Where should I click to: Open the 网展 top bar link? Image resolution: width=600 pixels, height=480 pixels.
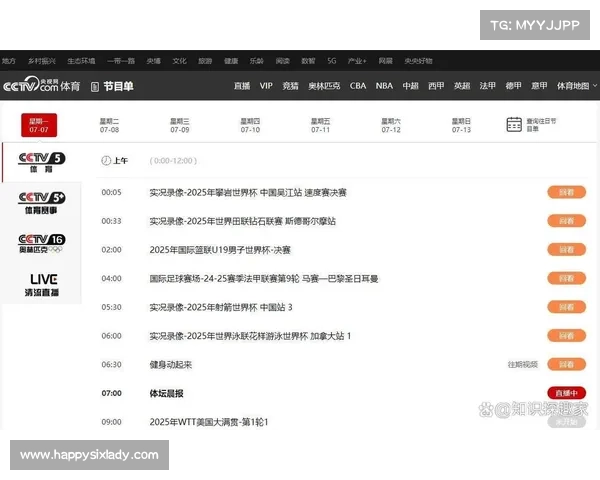tap(385, 61)
